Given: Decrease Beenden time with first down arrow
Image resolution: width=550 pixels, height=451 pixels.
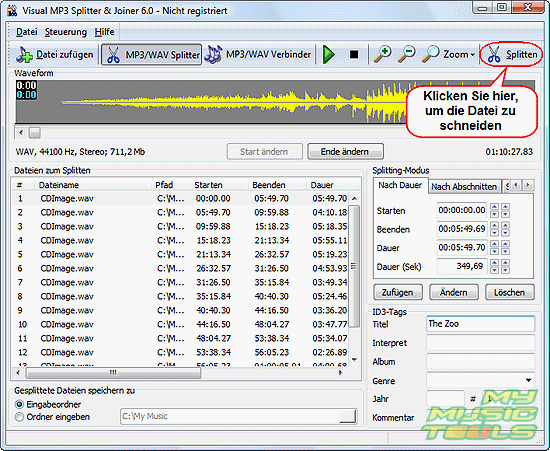Looking at the screenshot, I should 494,233.
